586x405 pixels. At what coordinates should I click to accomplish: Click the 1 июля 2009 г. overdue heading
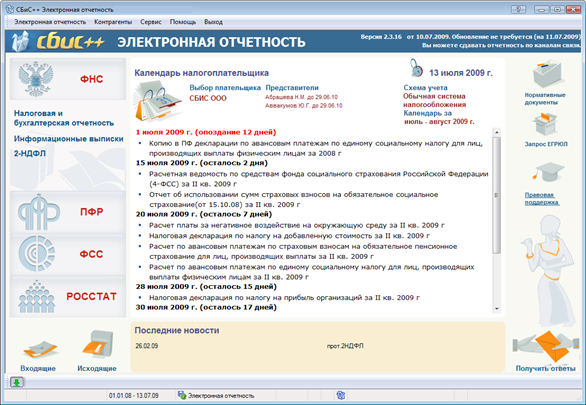pyautogui.click(x=206, y=132)
